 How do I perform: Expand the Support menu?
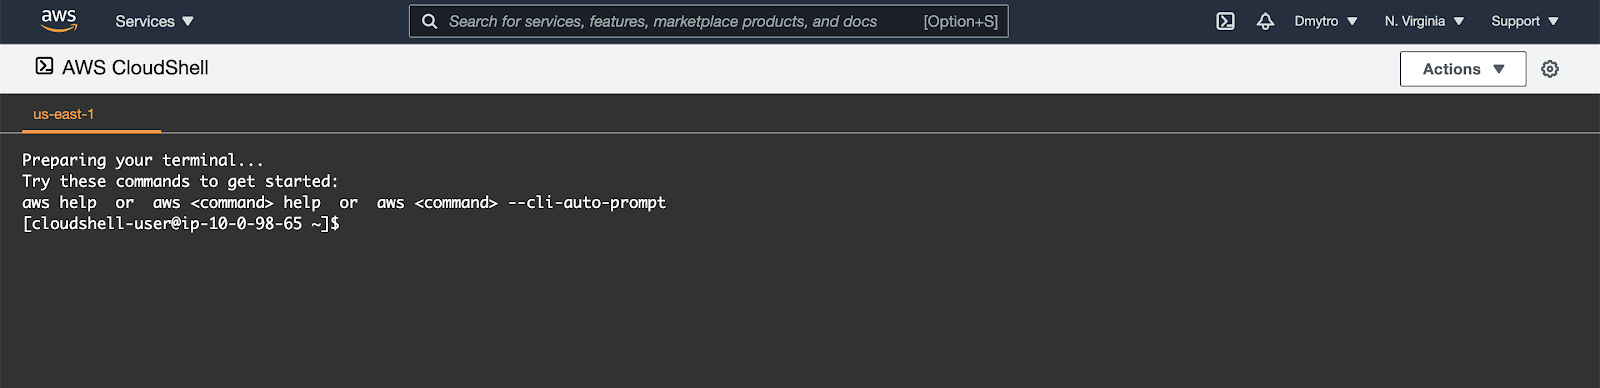[1525, 21]
